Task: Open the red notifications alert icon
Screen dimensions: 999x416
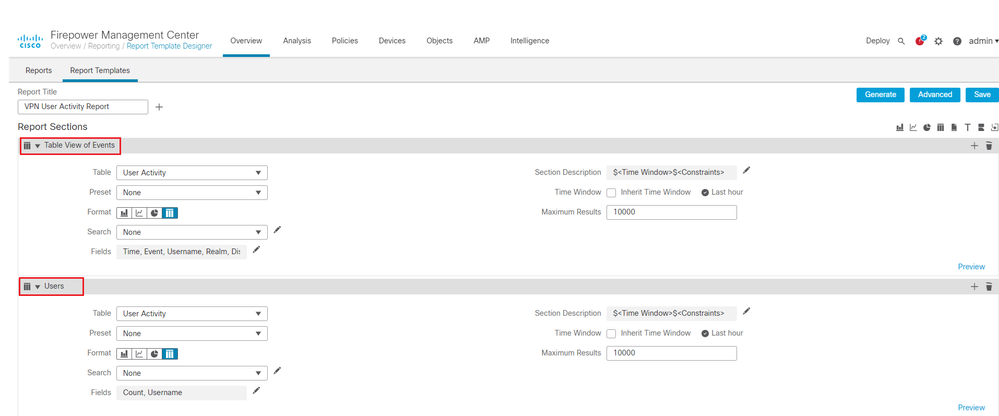Action: pos(920,40)
